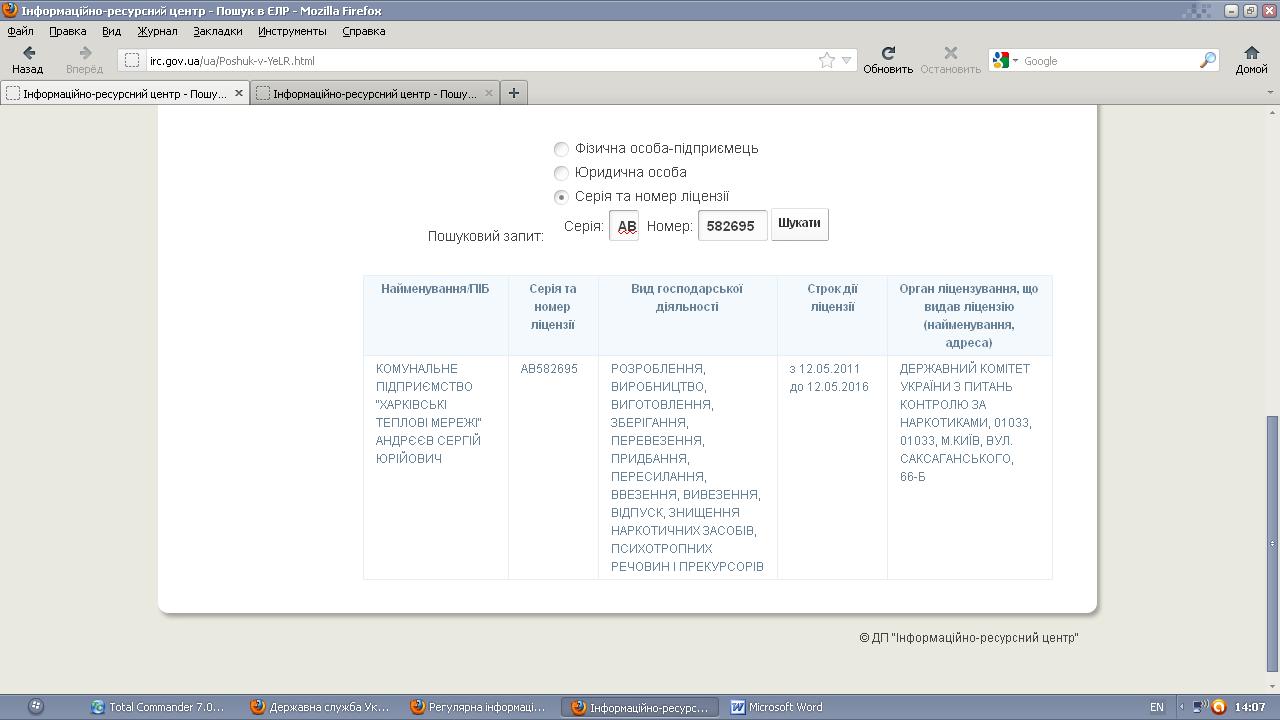1280x720 pixels.
Task: Switch to Microsoft Word in taskbar
Action: [x=777, y=707]
